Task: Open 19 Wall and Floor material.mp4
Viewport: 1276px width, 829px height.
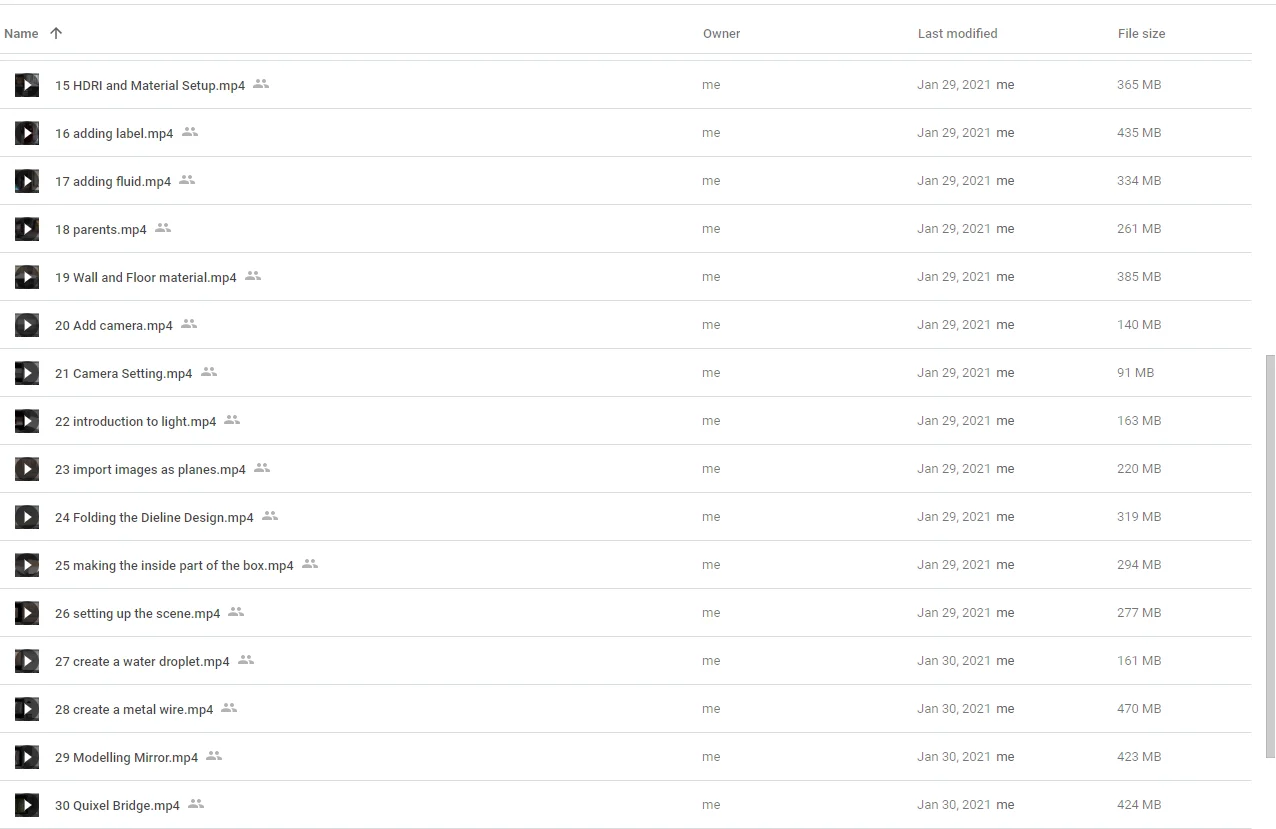Action: [146, 278]
